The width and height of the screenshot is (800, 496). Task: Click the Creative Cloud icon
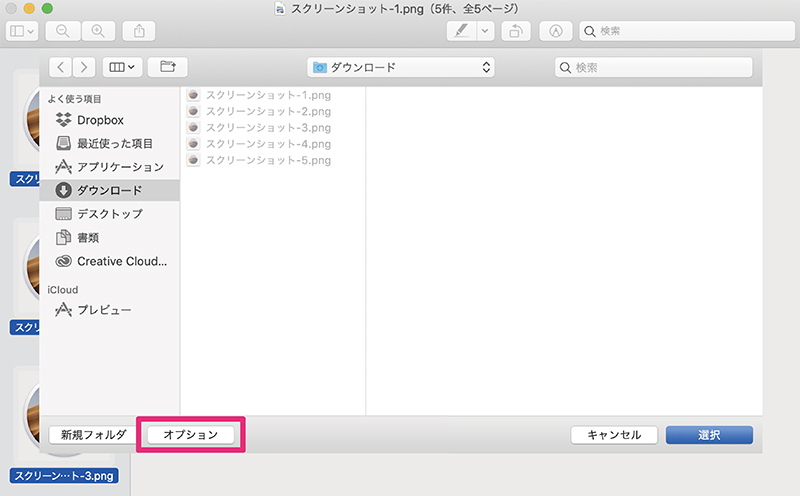(x=63, y=261)
